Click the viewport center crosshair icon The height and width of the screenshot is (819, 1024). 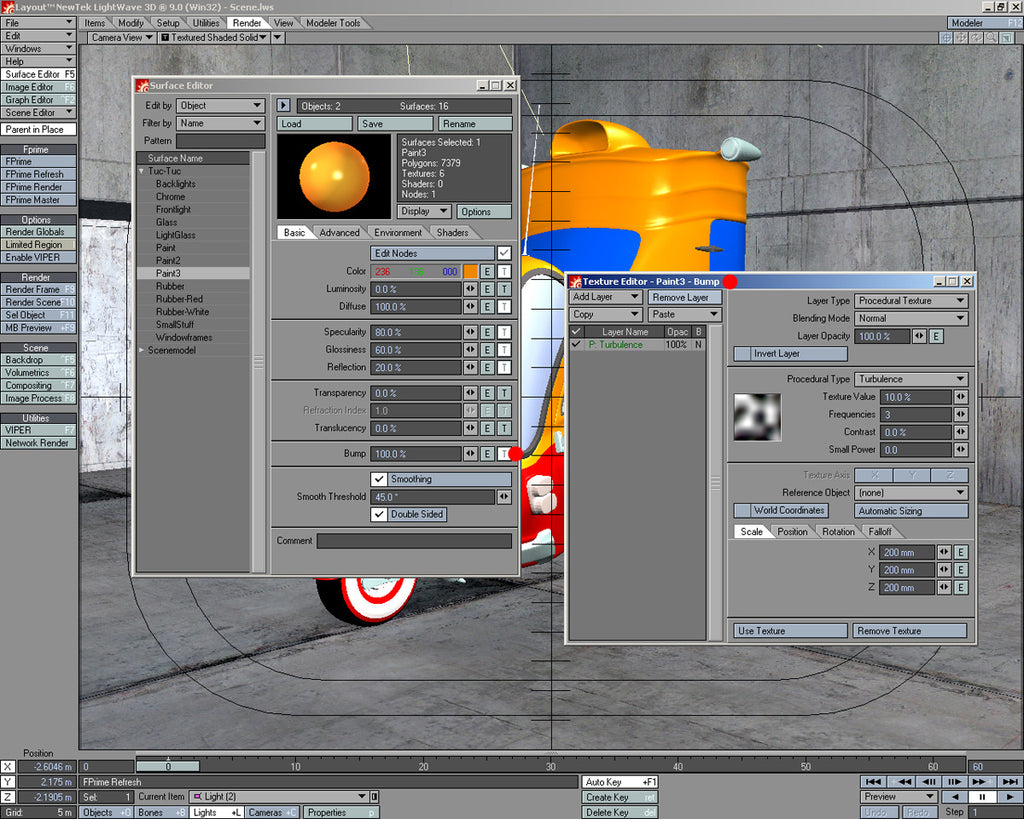pyautogui.click(x=945, y=38)
